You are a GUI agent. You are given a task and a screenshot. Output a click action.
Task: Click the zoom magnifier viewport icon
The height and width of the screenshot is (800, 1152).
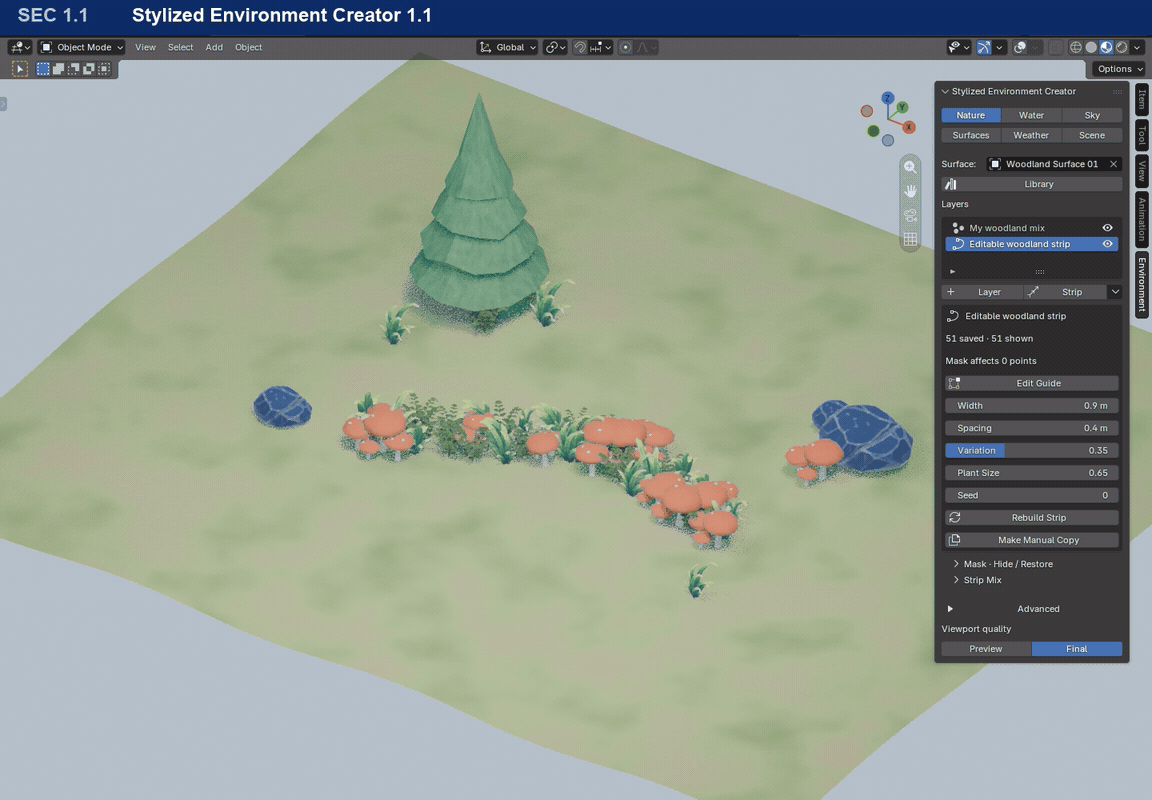[x=910, y=167]
